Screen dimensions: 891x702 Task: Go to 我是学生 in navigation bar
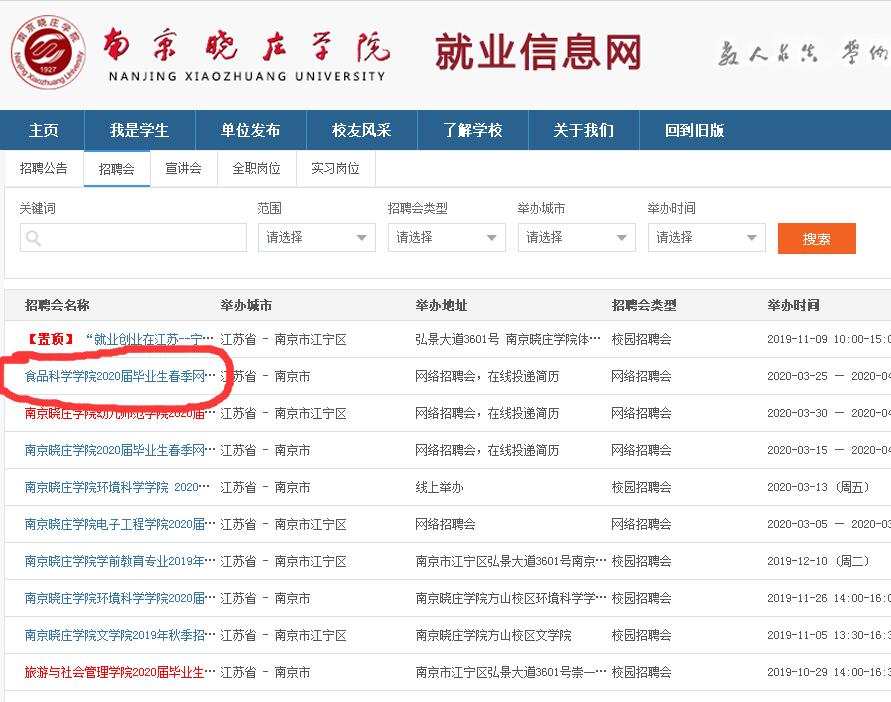point(139,131)
